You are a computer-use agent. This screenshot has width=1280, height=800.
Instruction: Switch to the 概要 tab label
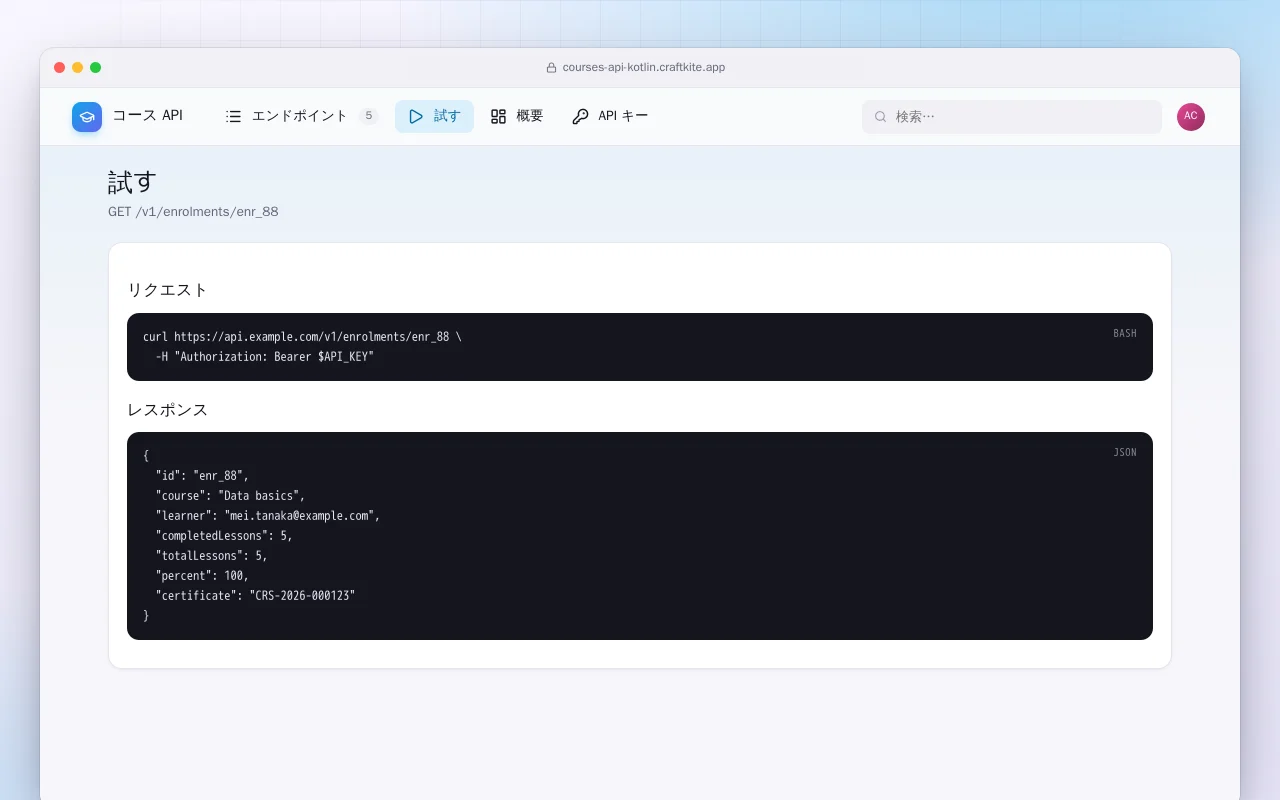530,116
